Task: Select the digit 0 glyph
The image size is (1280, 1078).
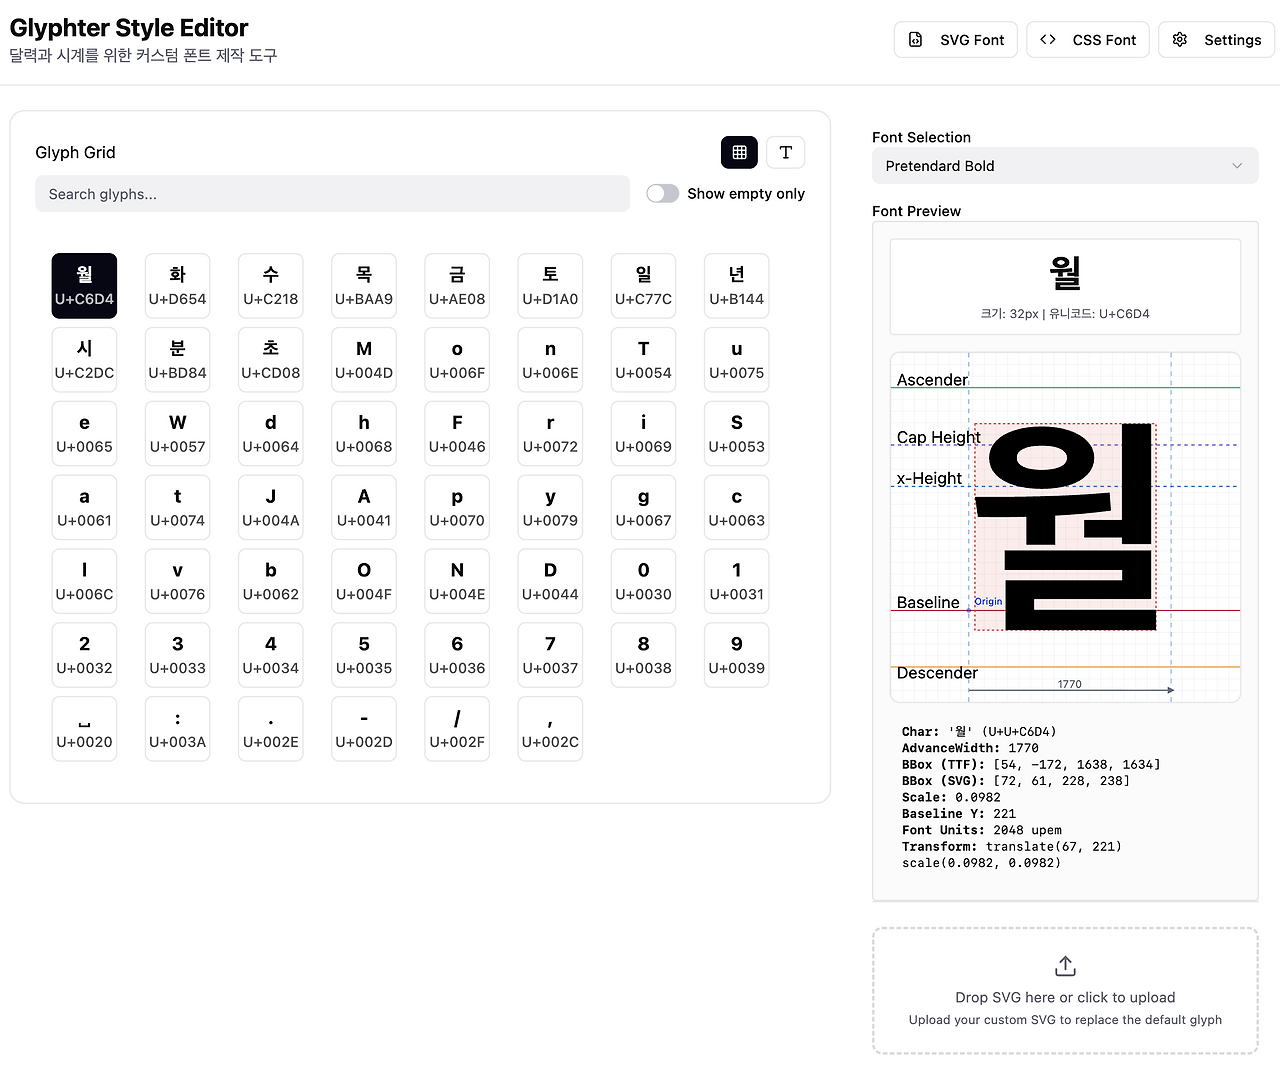Action: [643, 581]
